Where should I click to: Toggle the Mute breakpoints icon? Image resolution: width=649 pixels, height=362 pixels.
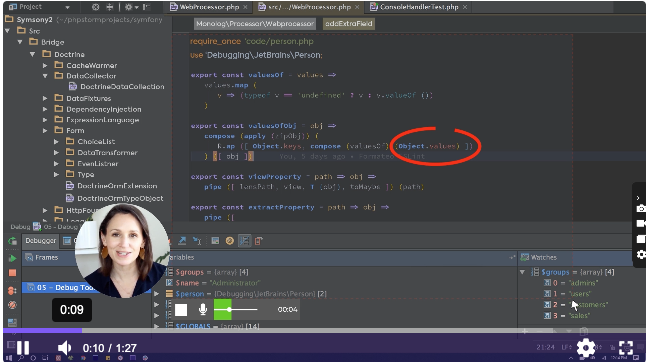[x=12, y=305]
